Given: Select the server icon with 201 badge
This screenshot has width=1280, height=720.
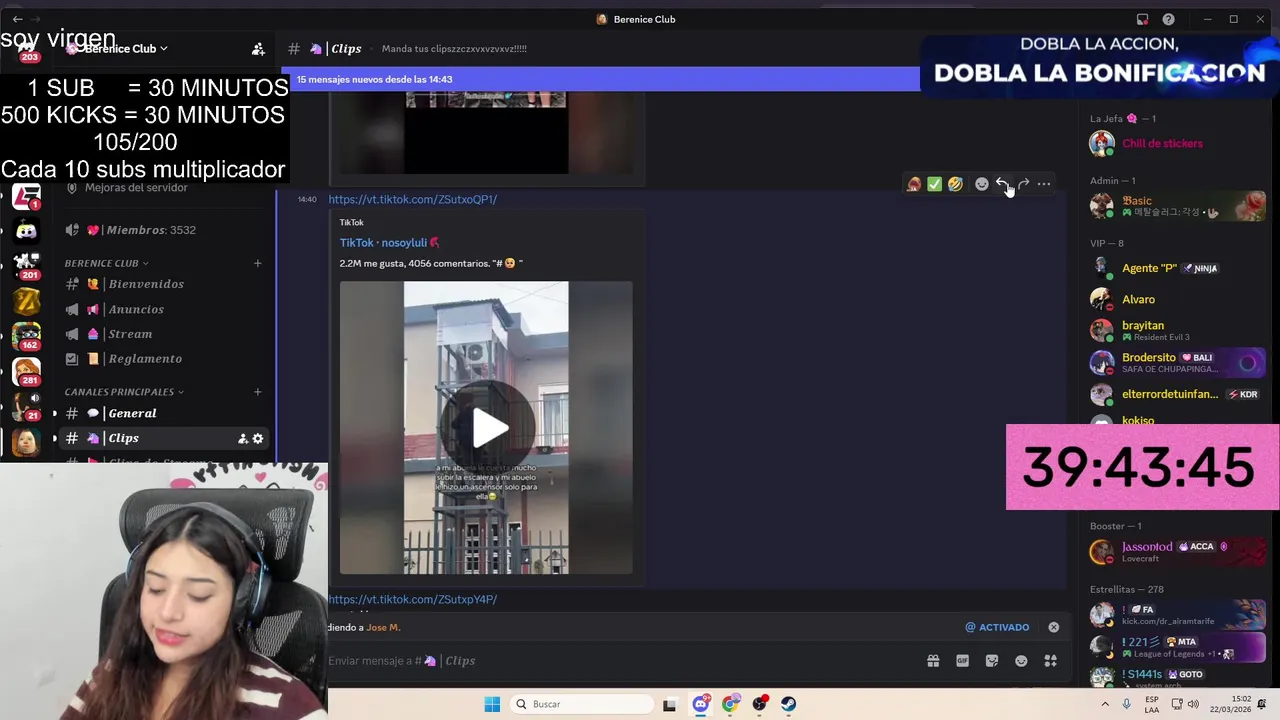Looking at the screenshot, I should pos(27,266).
